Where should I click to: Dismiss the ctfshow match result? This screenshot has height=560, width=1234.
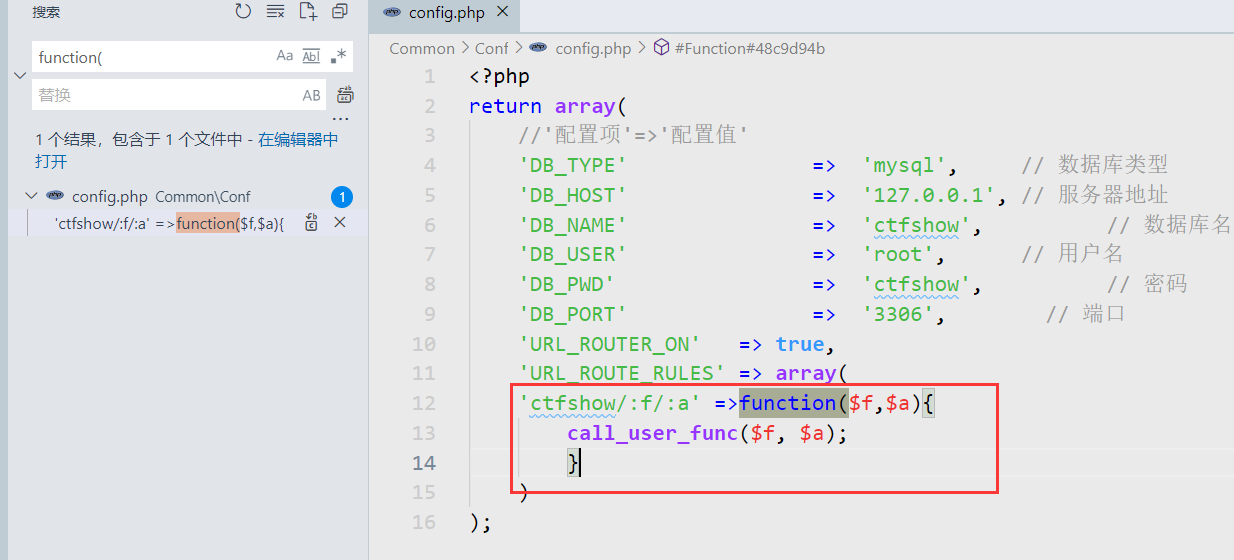(x=339, y=222)
